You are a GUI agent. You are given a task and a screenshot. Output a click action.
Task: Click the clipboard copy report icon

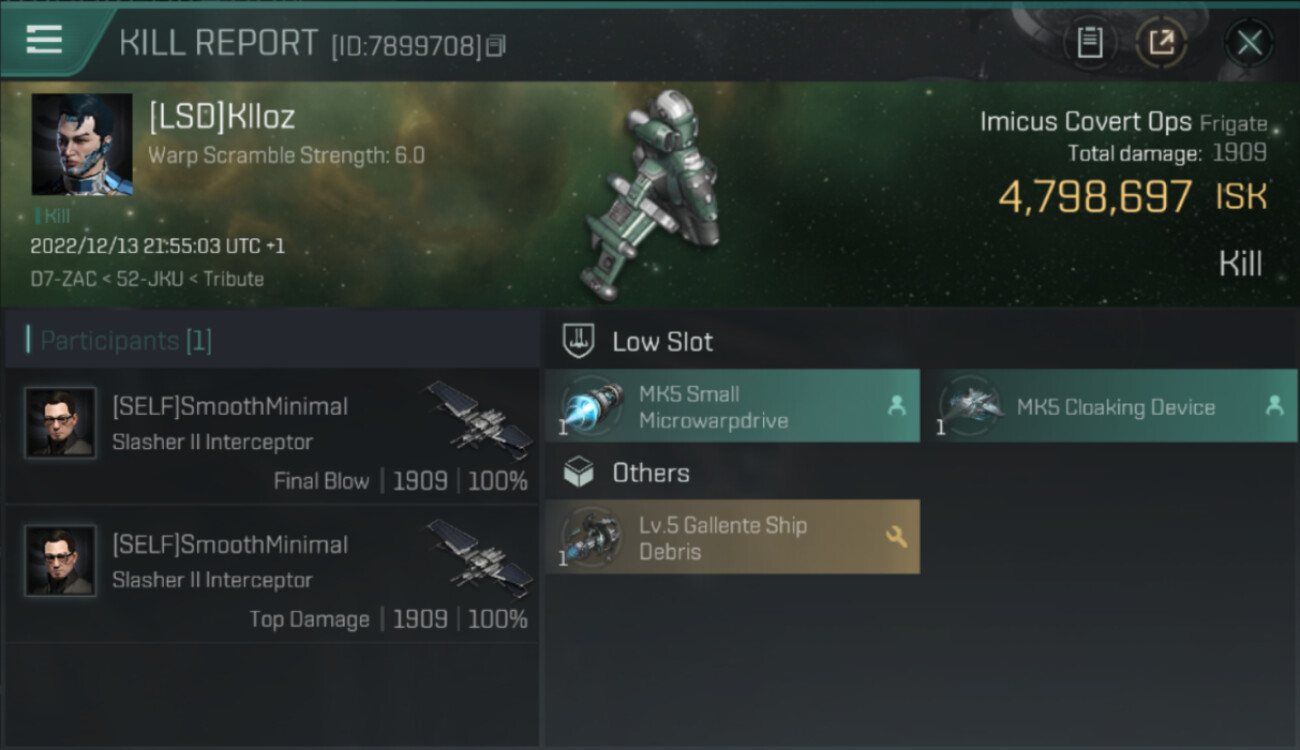pos(1089,43)
